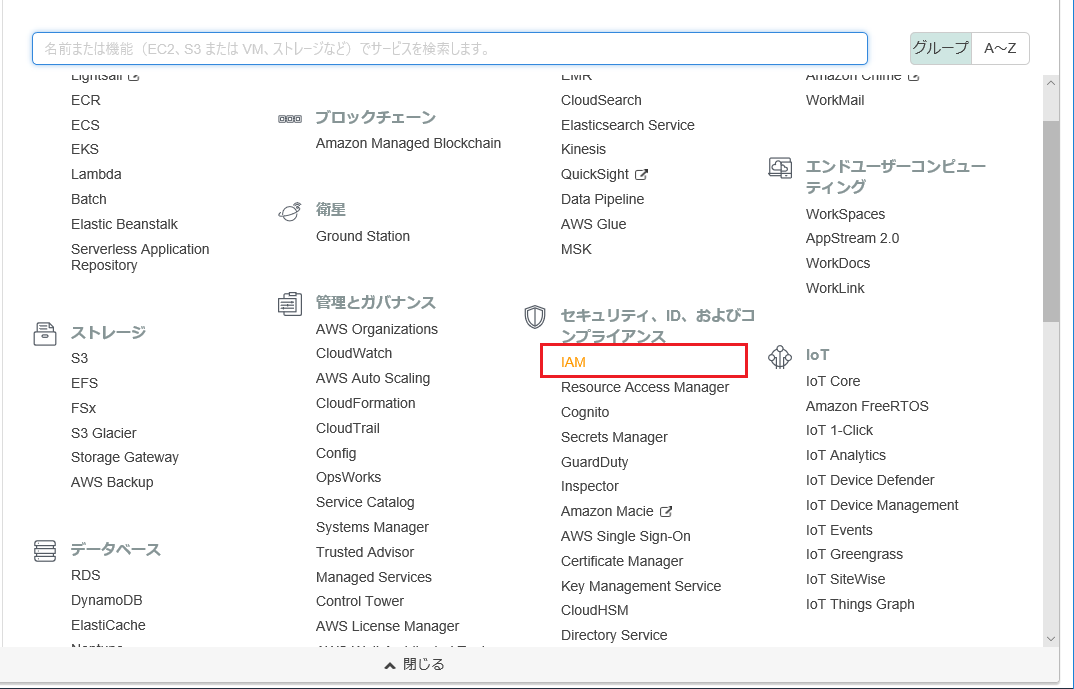Open Certificate Manager
1074x689 pixels.
pyautogui.click(x=622, y=562)
